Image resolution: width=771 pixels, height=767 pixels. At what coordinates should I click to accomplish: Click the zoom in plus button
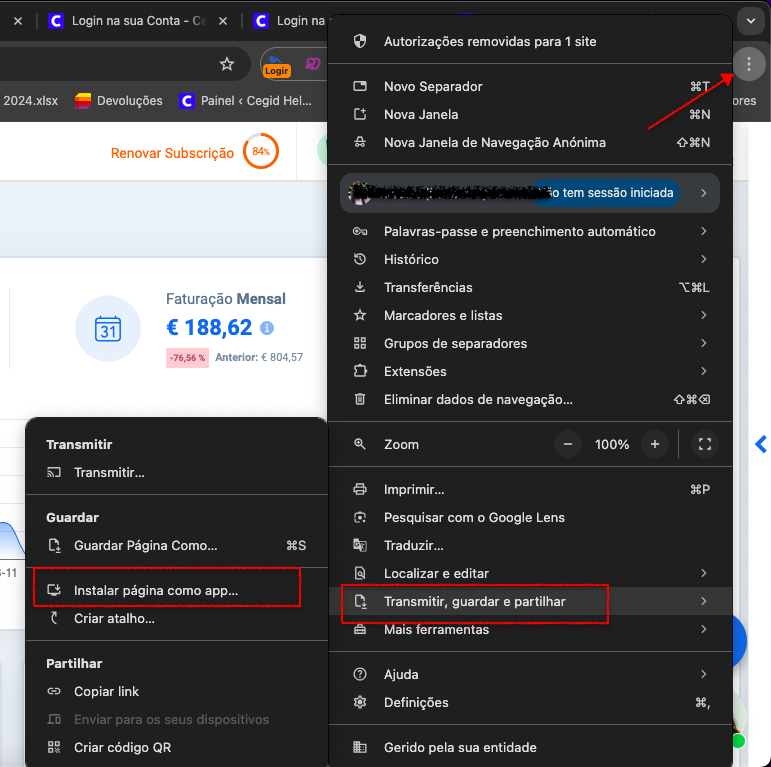(655, 444)
